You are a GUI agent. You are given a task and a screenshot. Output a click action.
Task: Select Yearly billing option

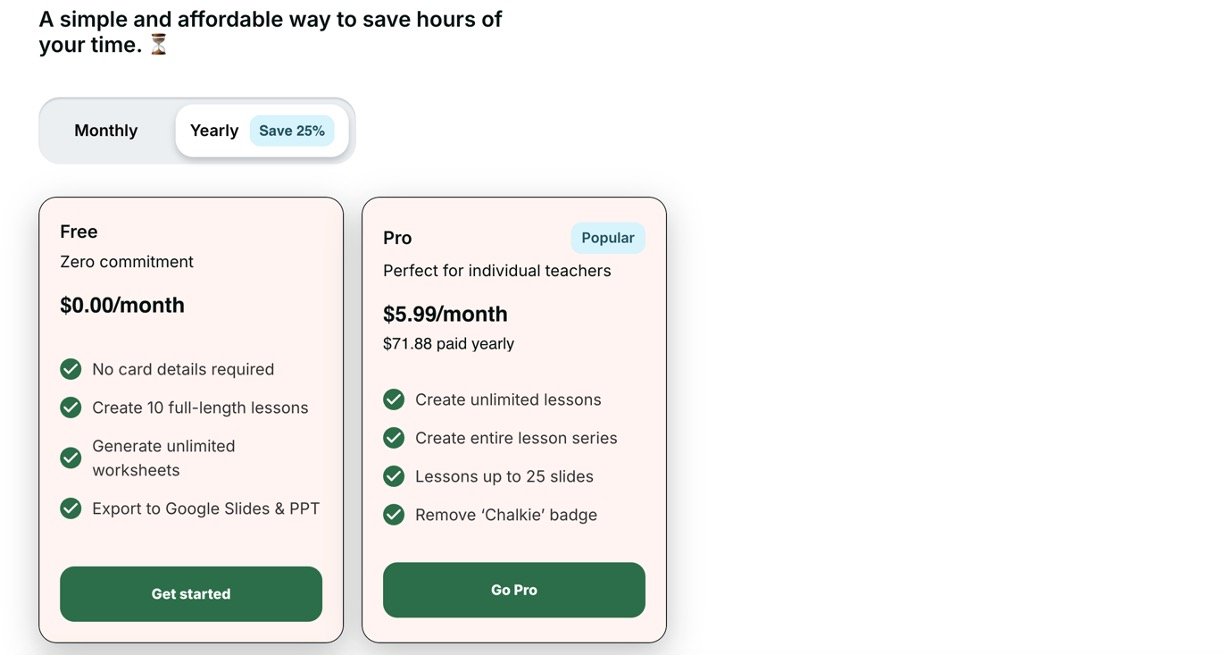214,131
